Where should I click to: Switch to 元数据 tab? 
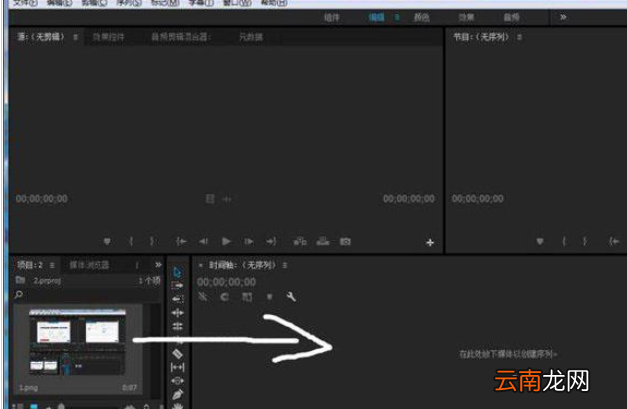pyautogui.click(x=251, y=37)
